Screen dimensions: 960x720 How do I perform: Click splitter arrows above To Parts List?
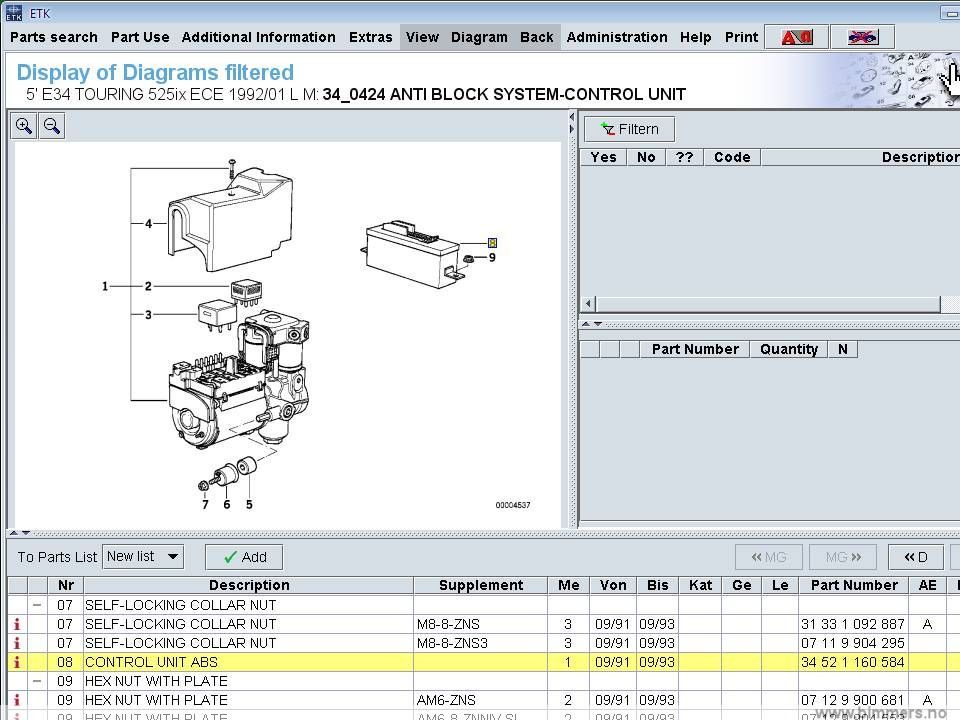coord(20,533)
